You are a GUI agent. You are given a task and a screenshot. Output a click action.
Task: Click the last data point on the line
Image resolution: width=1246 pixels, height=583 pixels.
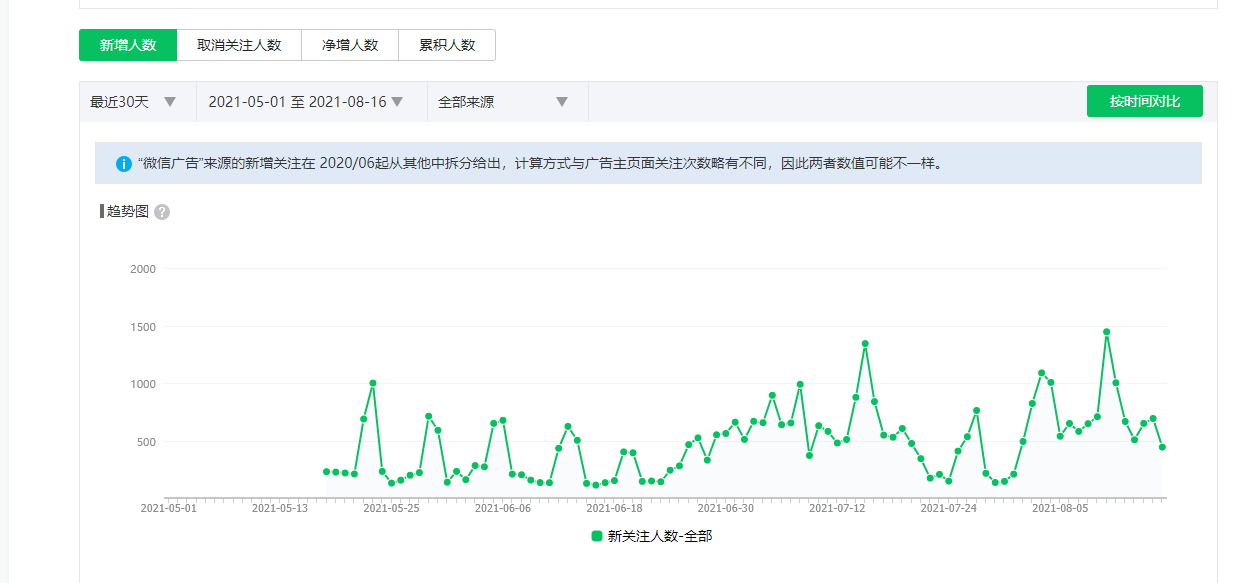1162,447
